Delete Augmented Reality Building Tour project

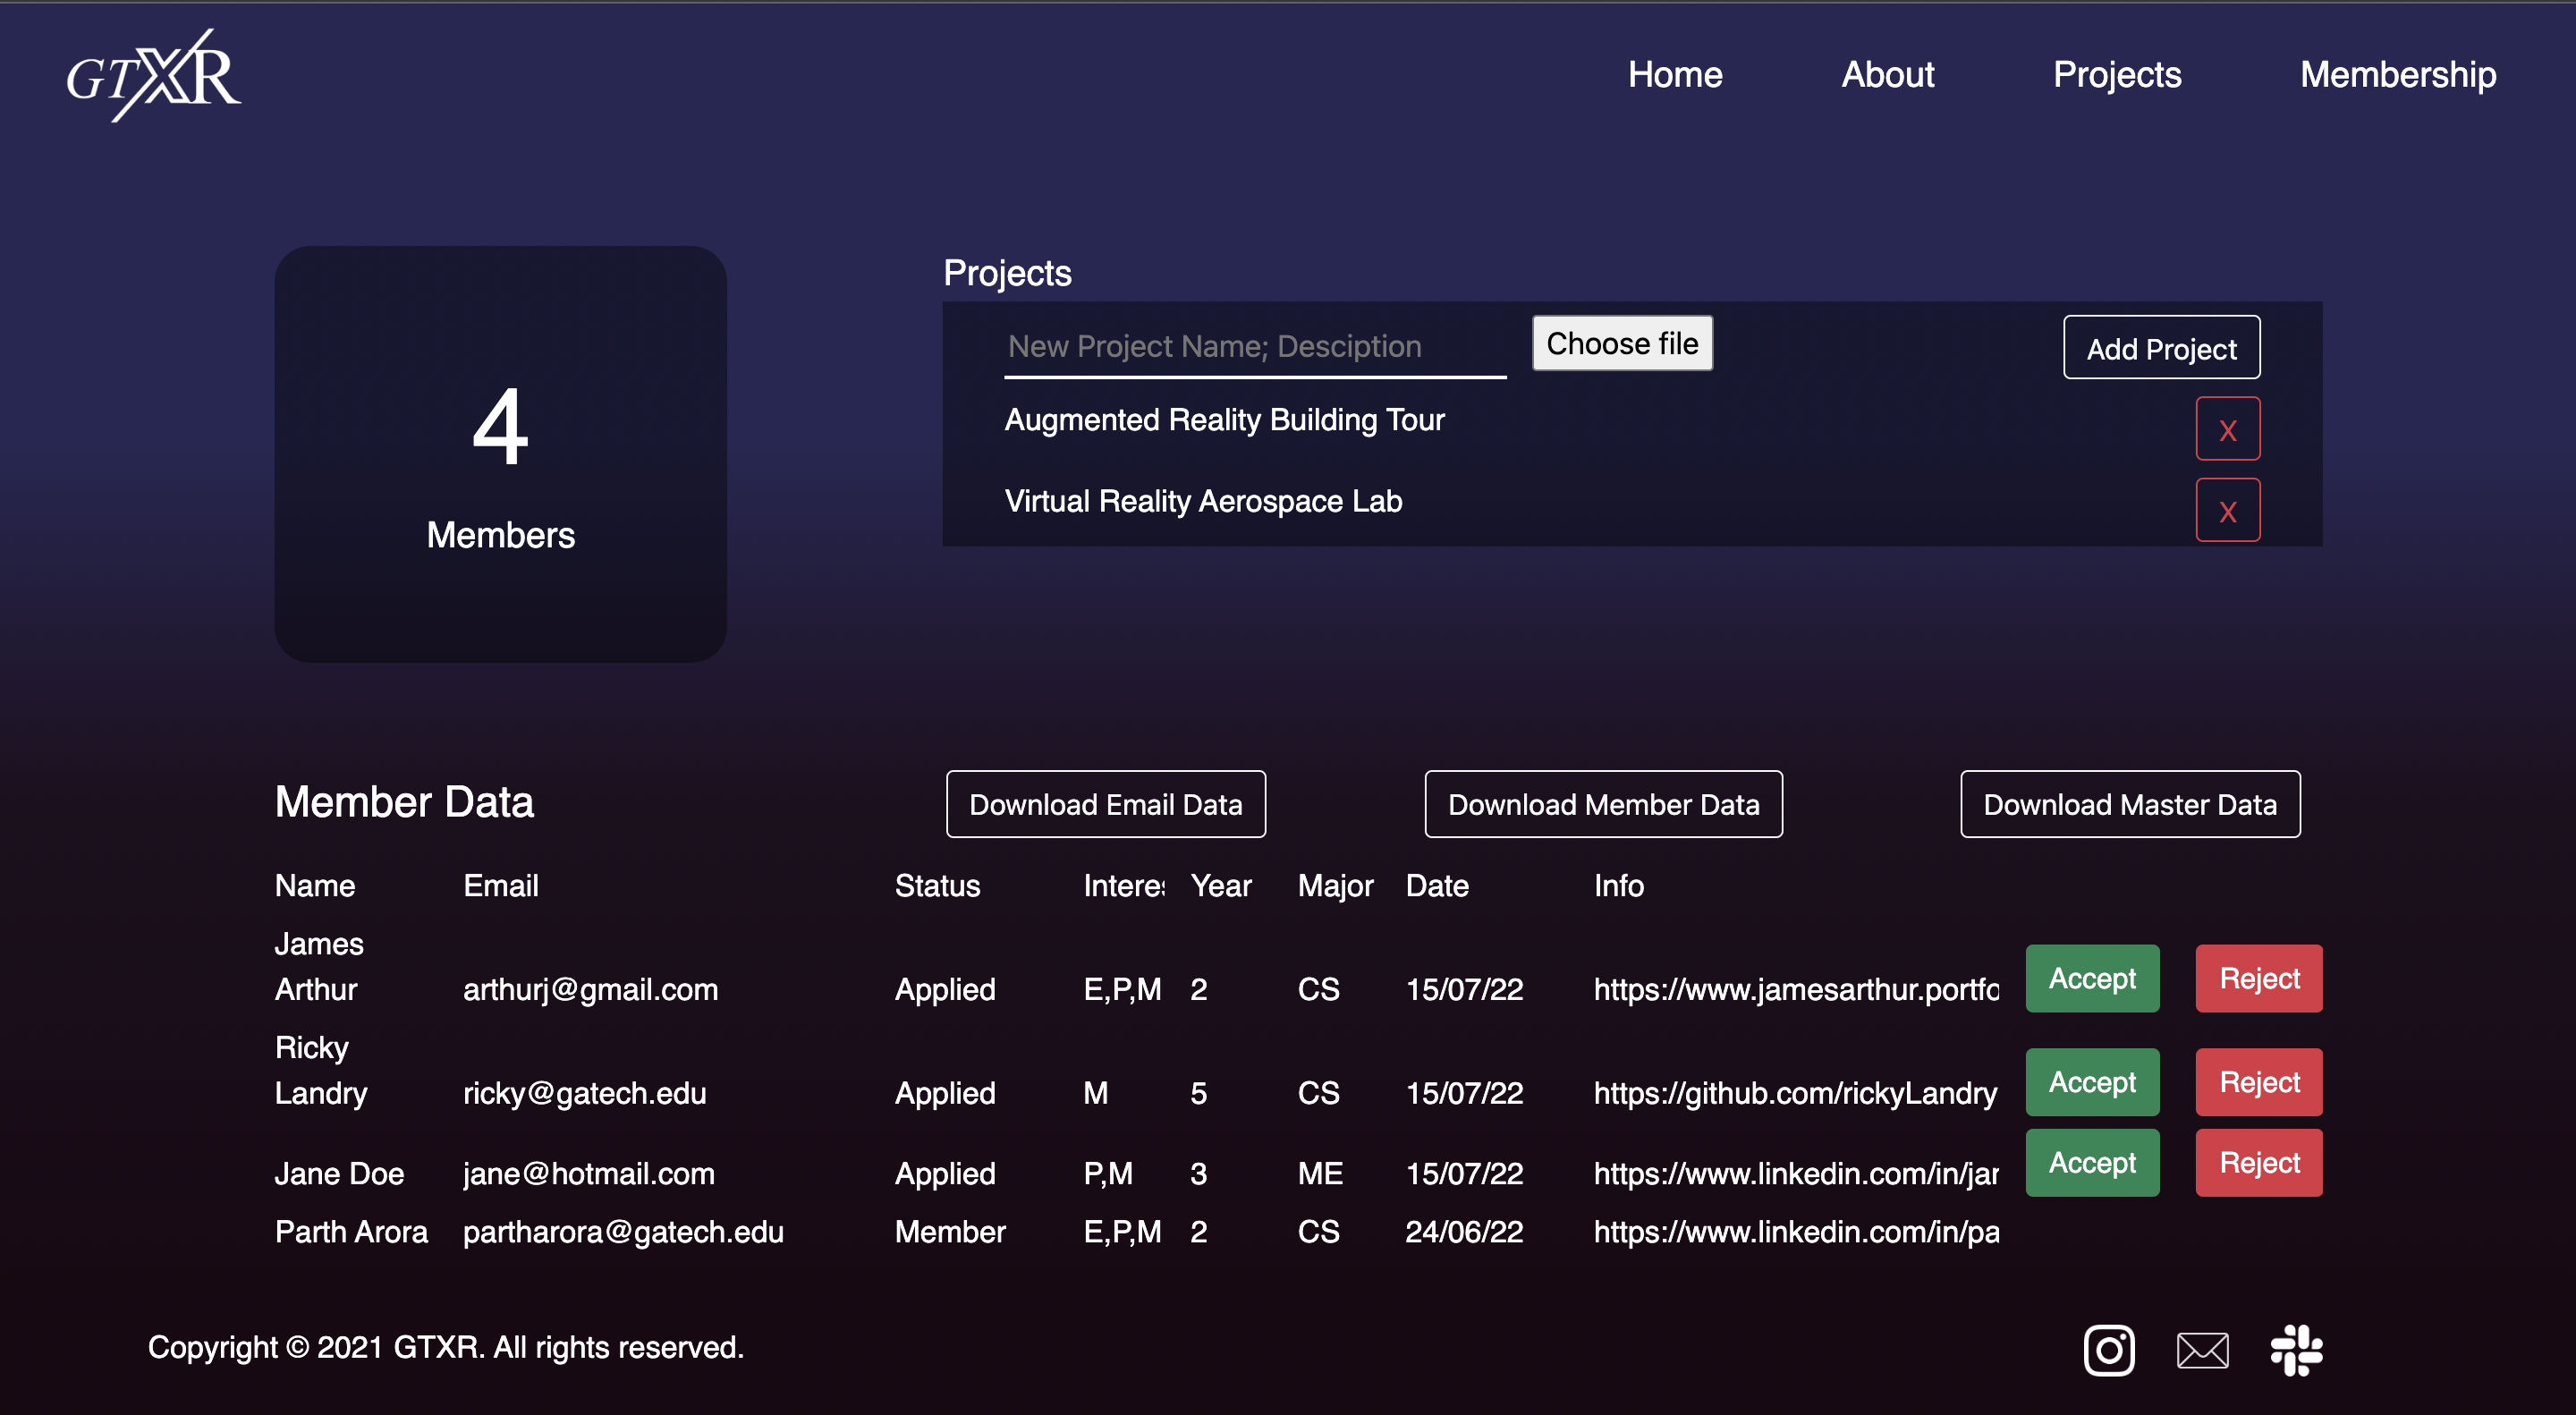[2227, 429]
